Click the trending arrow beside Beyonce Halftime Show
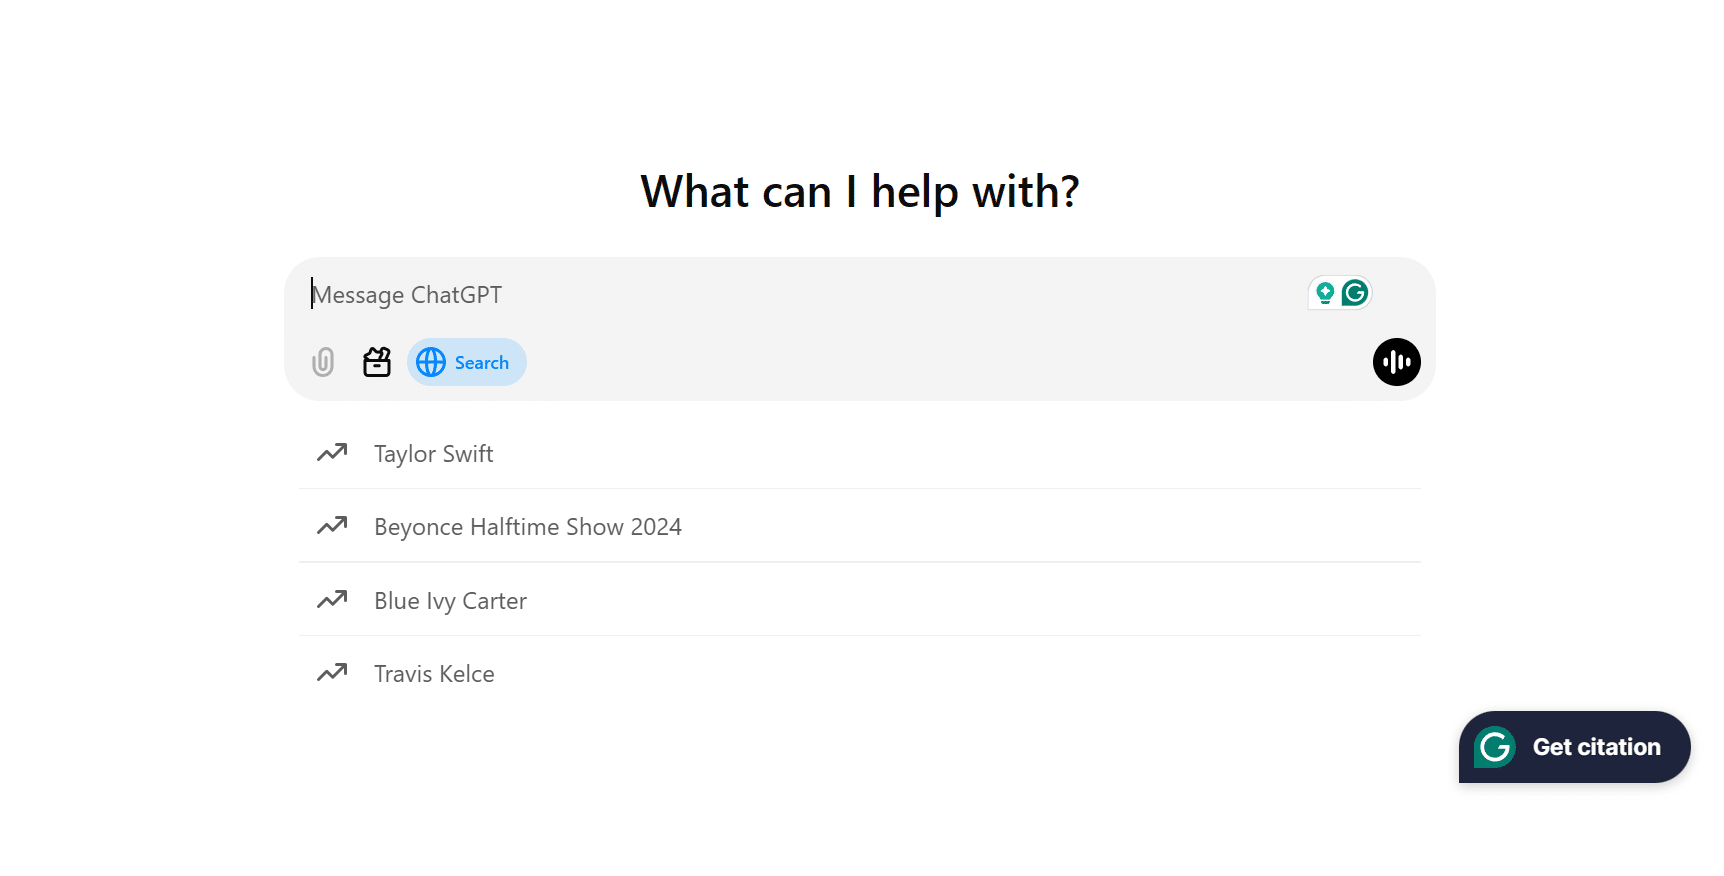The image size is (1724, 876). pyautogui.click(x=331, y=526)
